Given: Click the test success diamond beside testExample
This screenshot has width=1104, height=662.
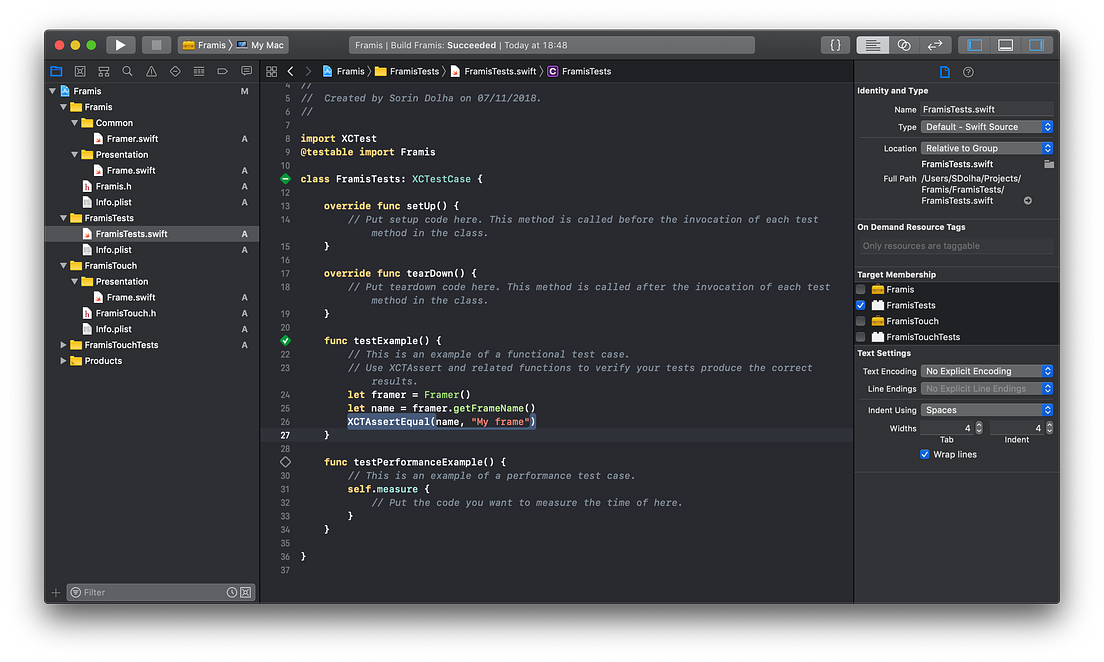Looking at the screenshot, I should (x=285, y=340).
